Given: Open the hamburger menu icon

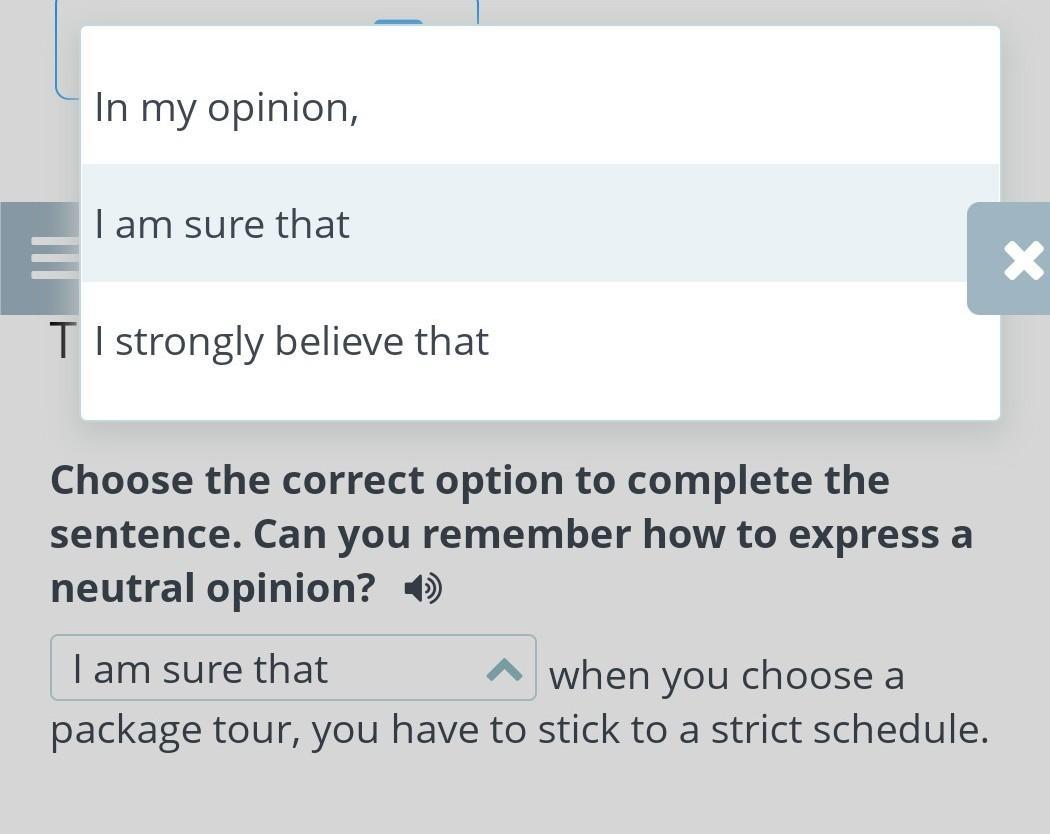Looking at the screenshot, I should pyautogui.click(x=52, y=258).
